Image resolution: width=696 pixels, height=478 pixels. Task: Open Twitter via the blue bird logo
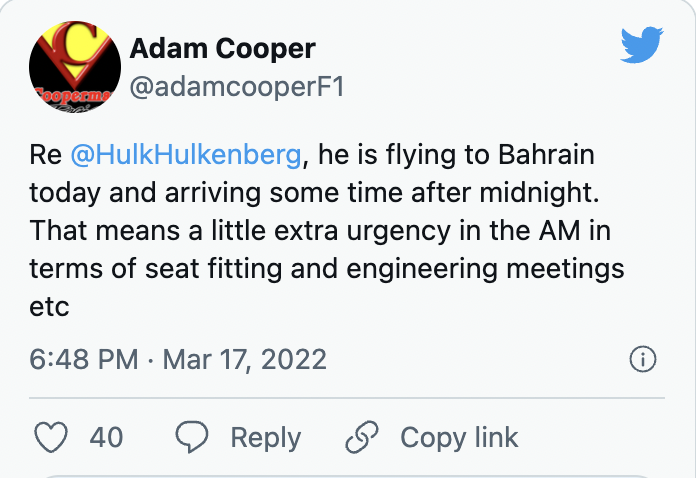click(641, 46)
